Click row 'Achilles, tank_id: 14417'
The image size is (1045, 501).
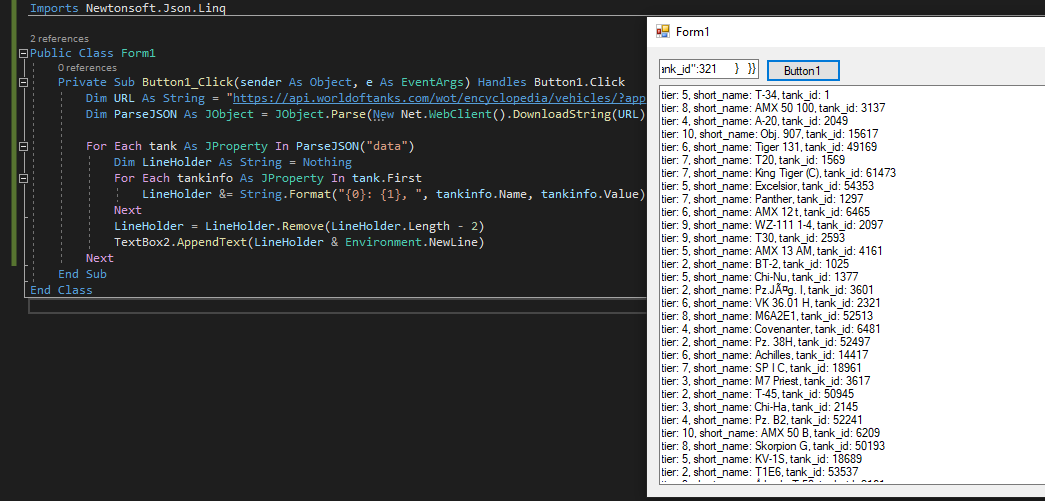764,354
